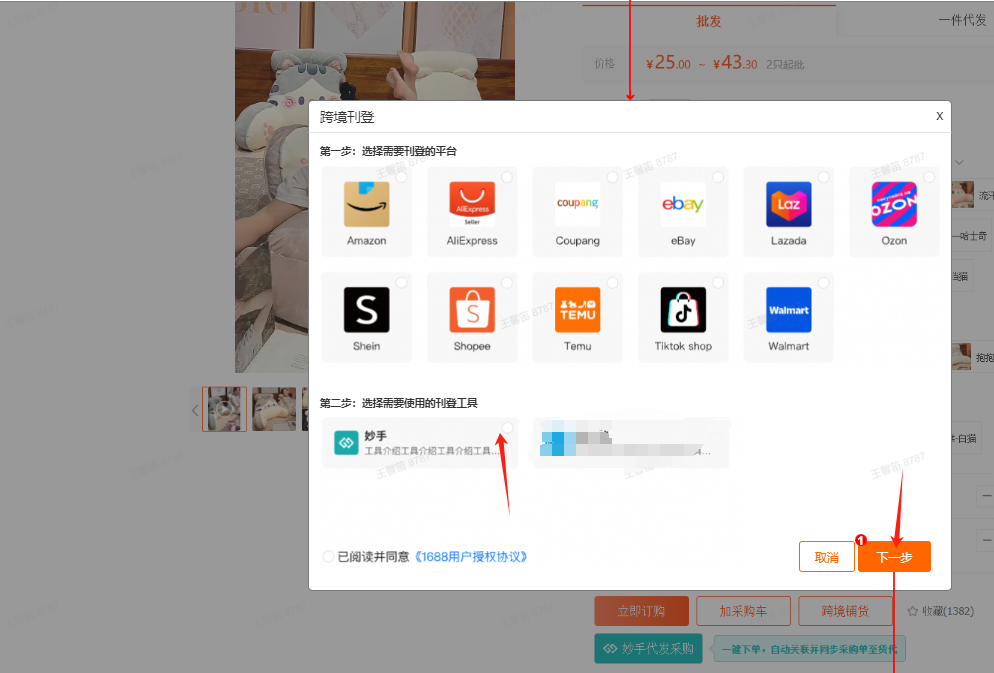Click the AliExpress platform logo
Viewport: 994px width, 673px height.
472,204
